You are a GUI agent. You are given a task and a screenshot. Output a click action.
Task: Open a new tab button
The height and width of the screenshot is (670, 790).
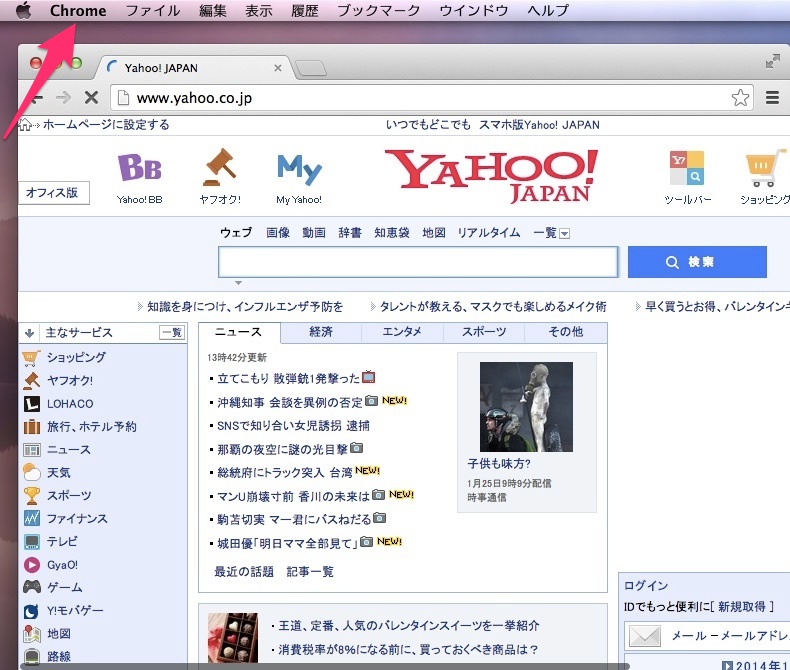311,68
